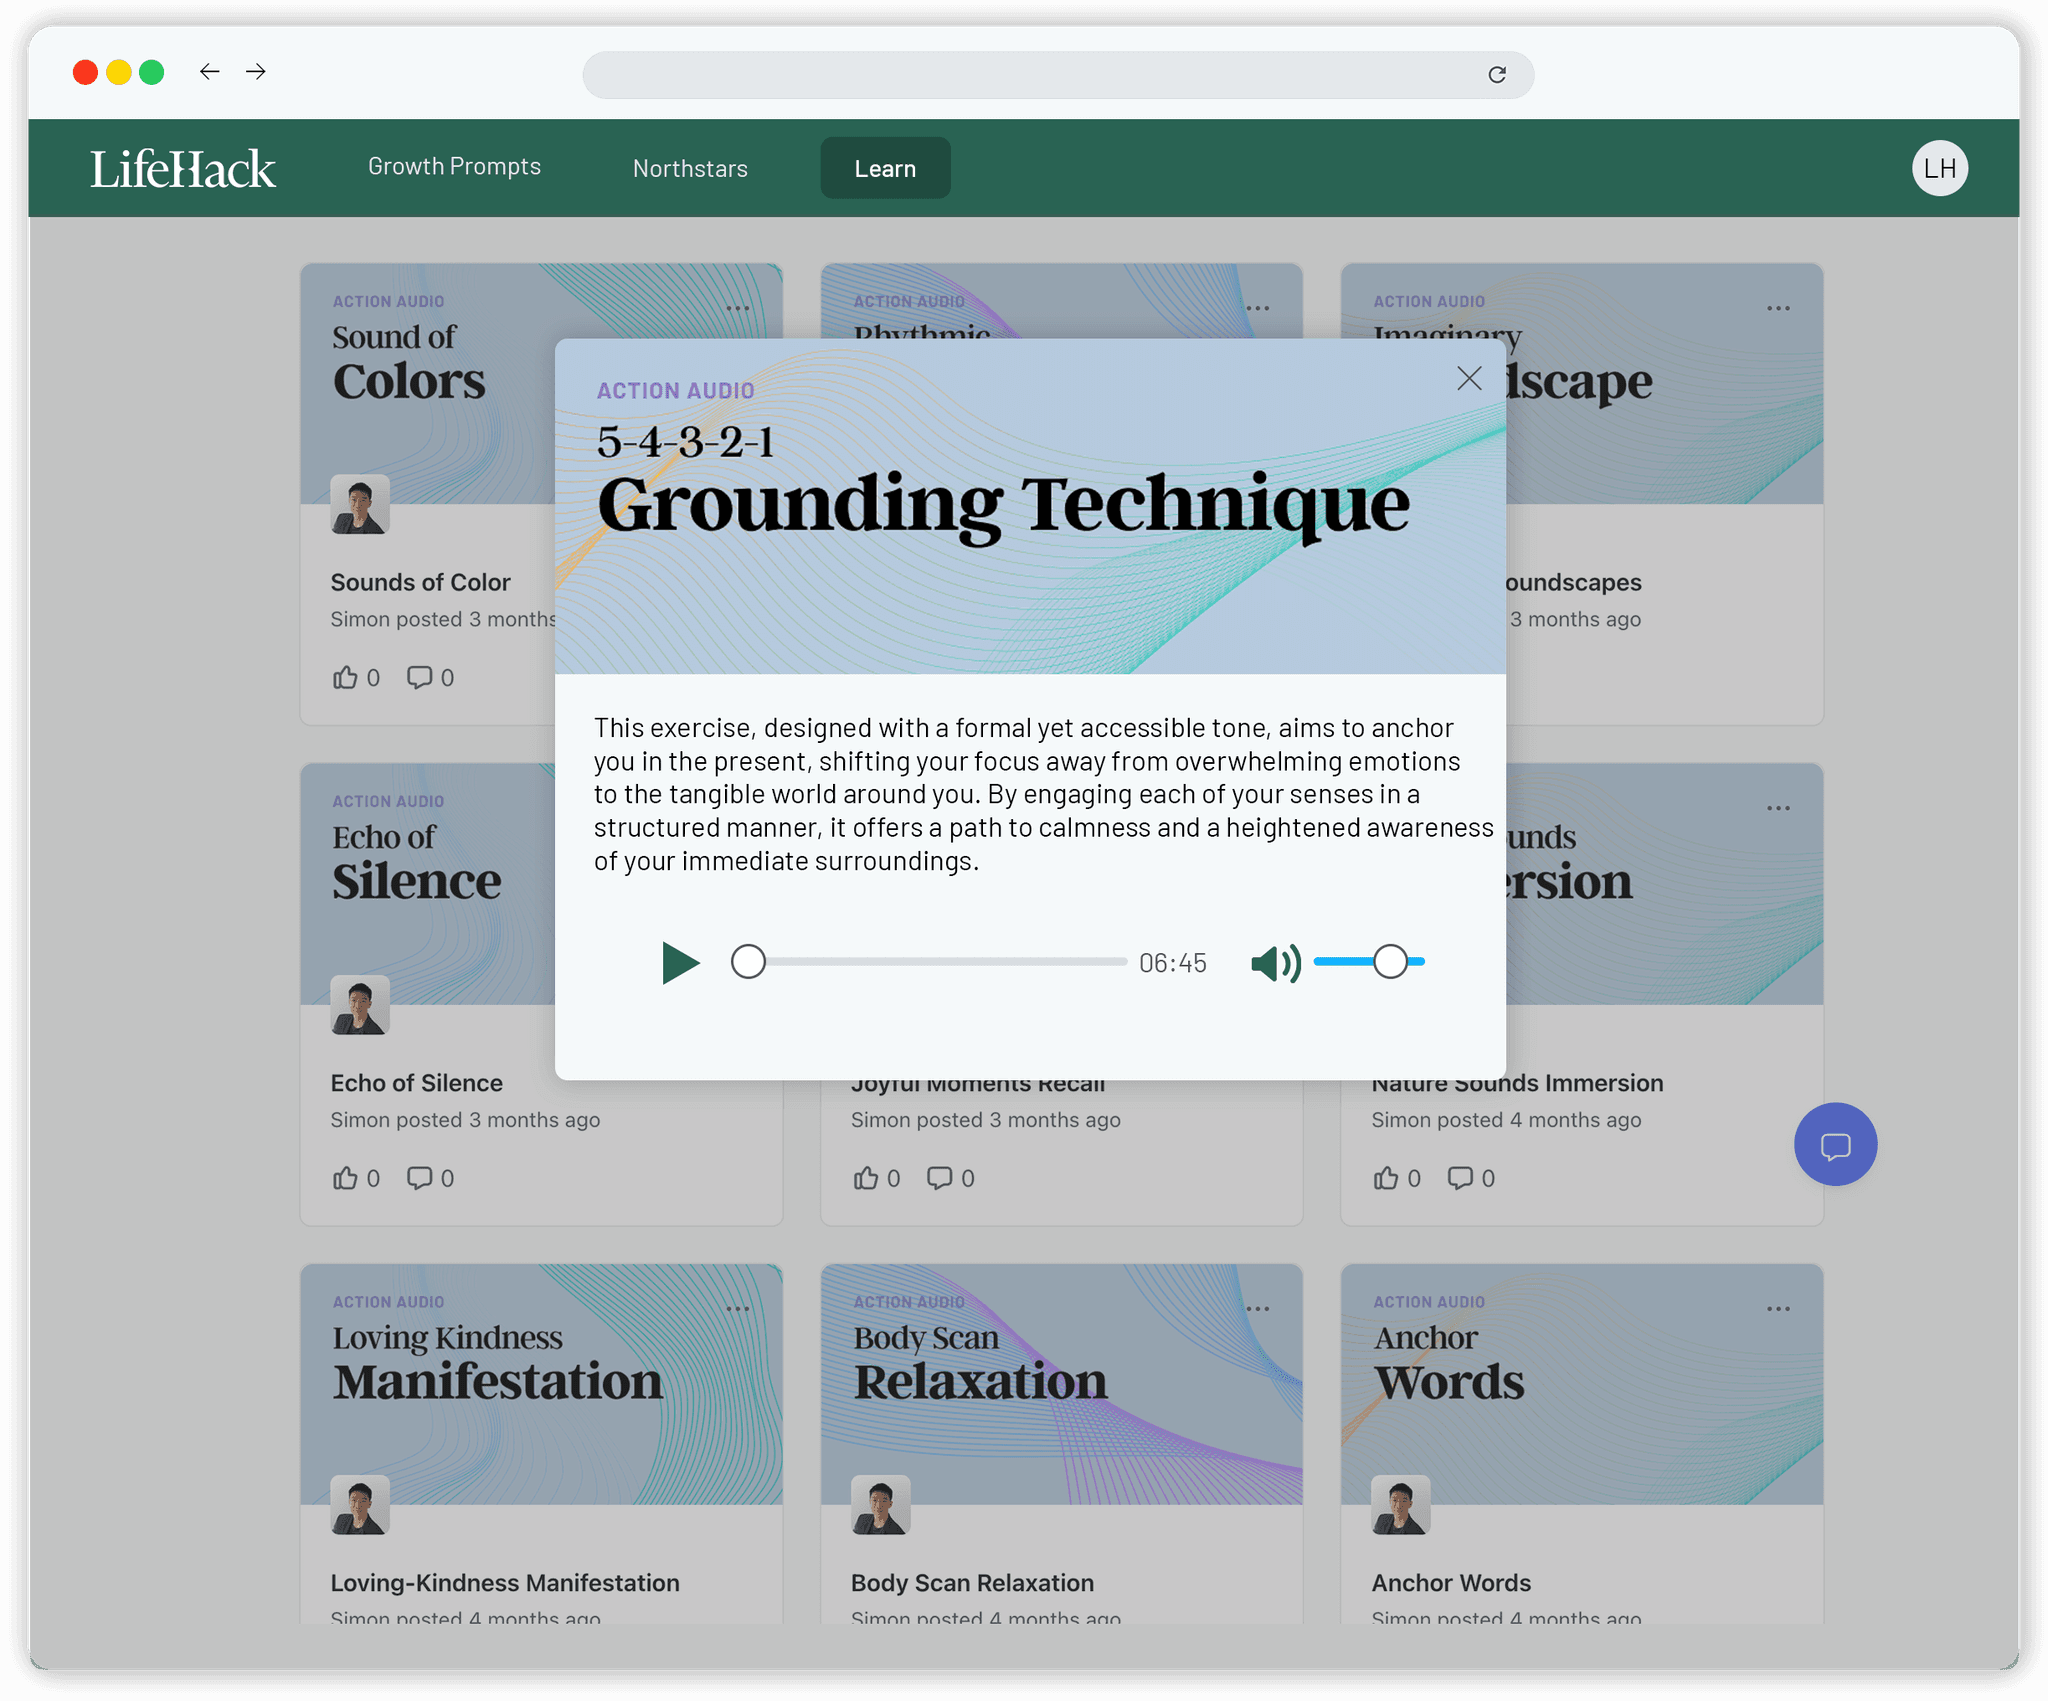This screenshot has height=1701, width=2048.
Task: Close the Grounding Technique modal
Action: (1469, 378)
